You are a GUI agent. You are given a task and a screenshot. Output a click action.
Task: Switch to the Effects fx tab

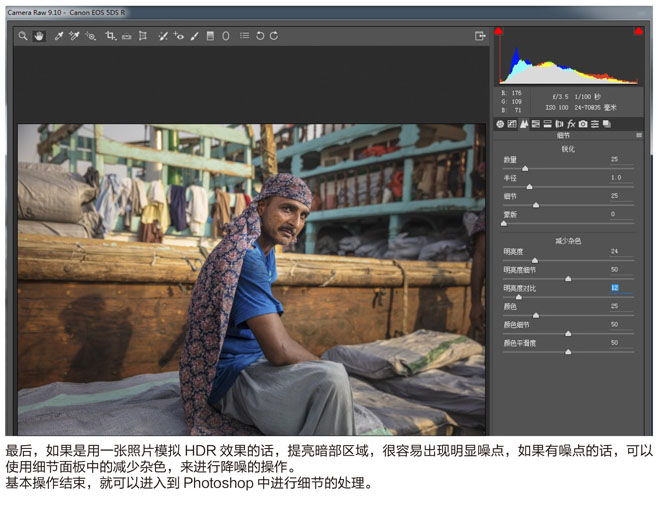tap(571, 124)
